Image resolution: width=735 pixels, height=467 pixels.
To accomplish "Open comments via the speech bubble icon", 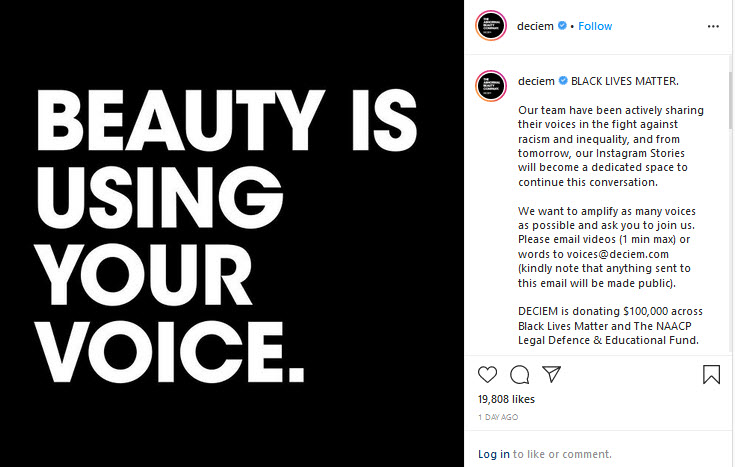I will point(519,375).
